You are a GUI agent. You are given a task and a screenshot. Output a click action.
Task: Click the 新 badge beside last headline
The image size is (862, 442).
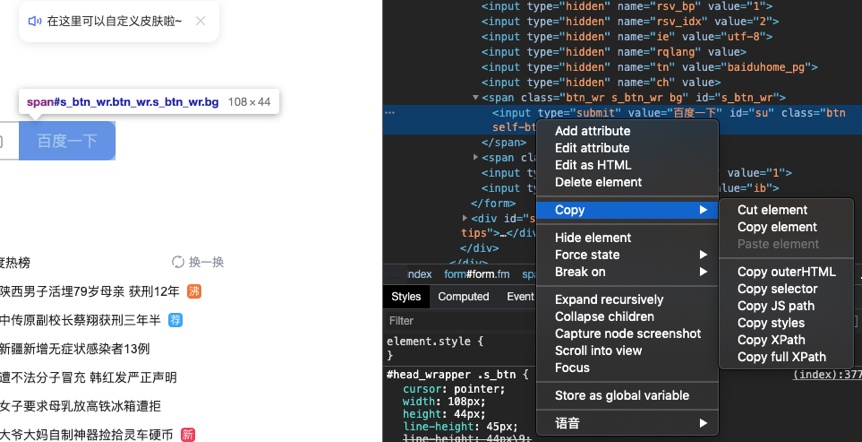[x=187, y=434]
